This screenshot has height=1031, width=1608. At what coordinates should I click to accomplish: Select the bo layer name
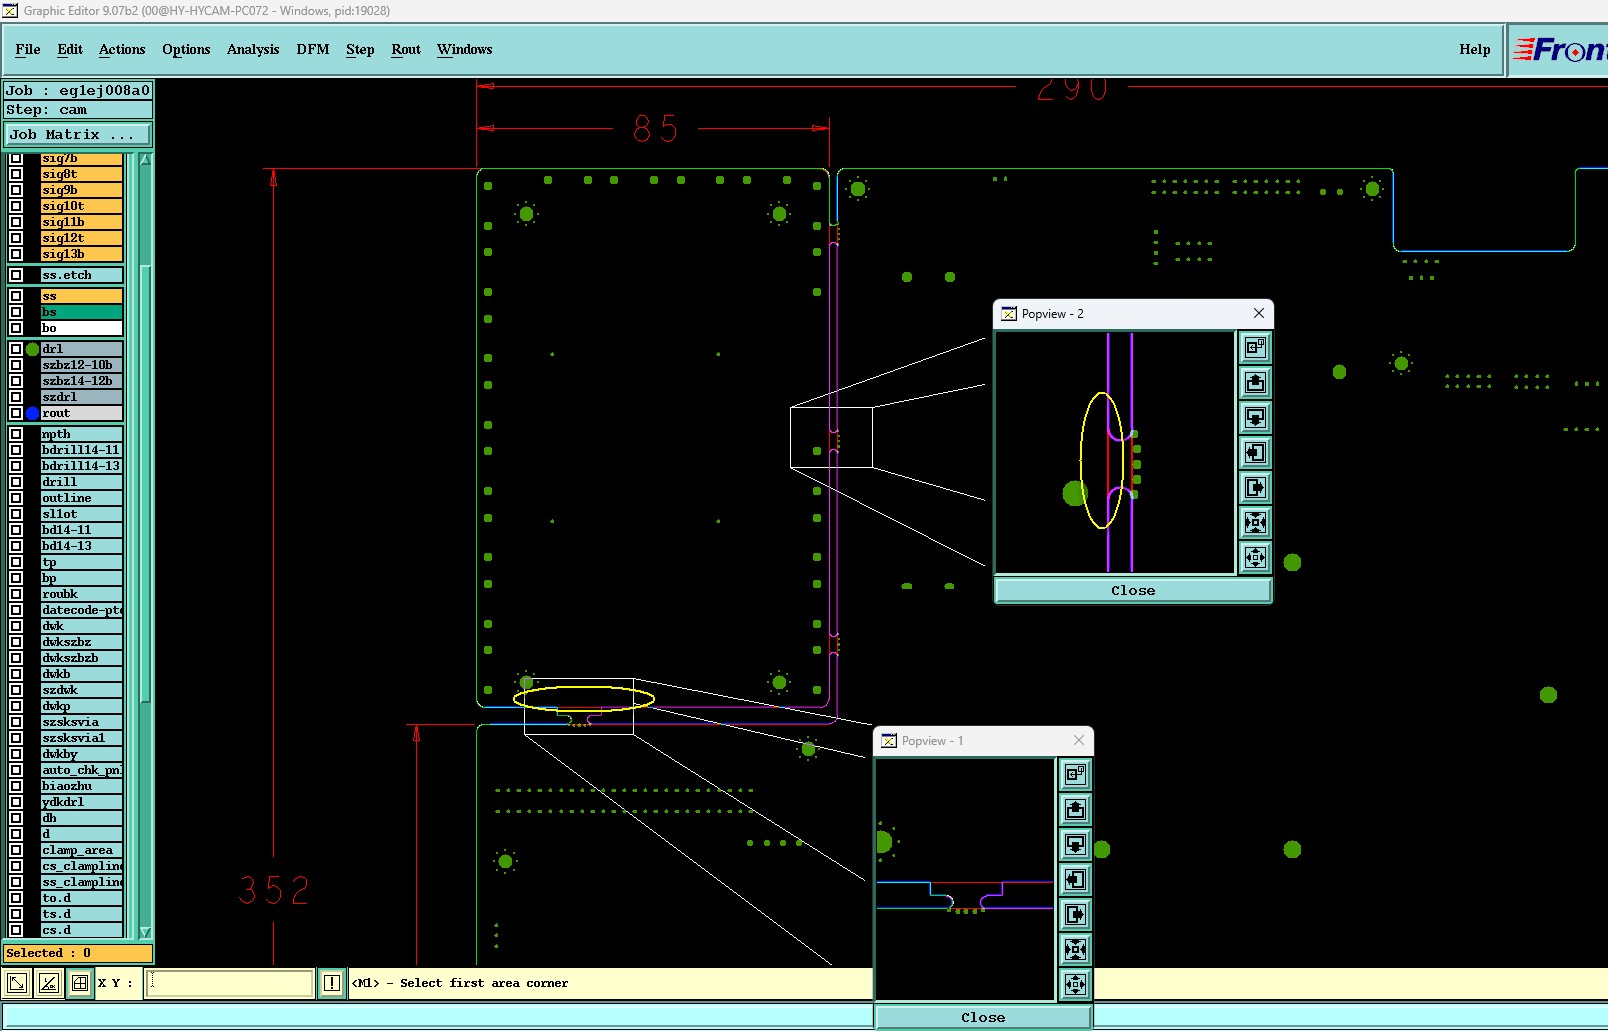[x=82, y=328]
